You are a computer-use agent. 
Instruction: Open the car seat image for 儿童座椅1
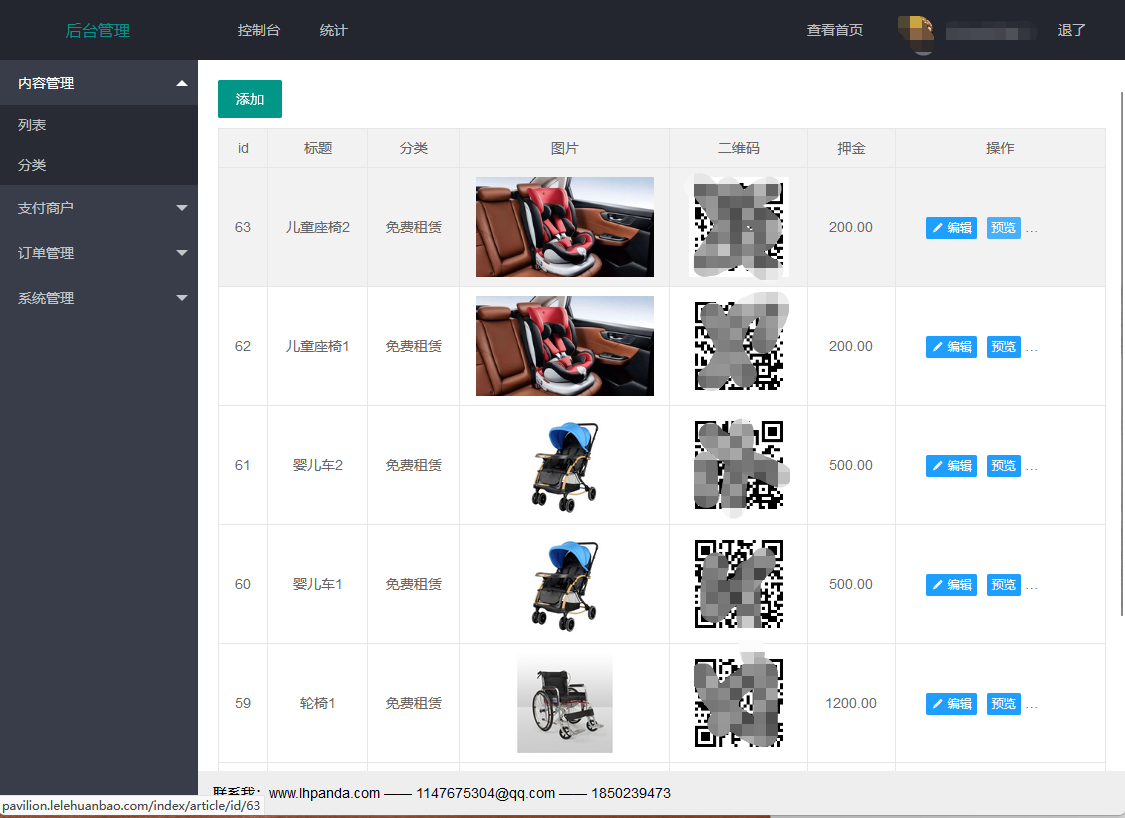point(565,346)
